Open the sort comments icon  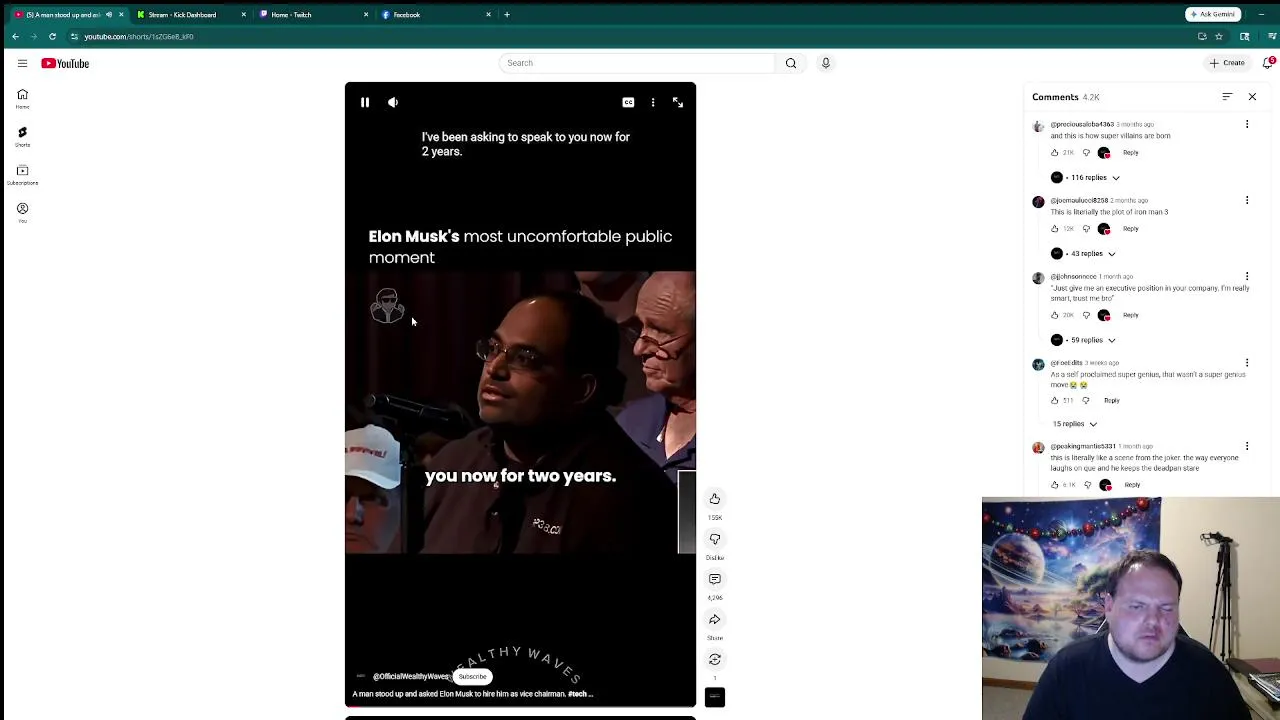click(x=1227, y=97)
